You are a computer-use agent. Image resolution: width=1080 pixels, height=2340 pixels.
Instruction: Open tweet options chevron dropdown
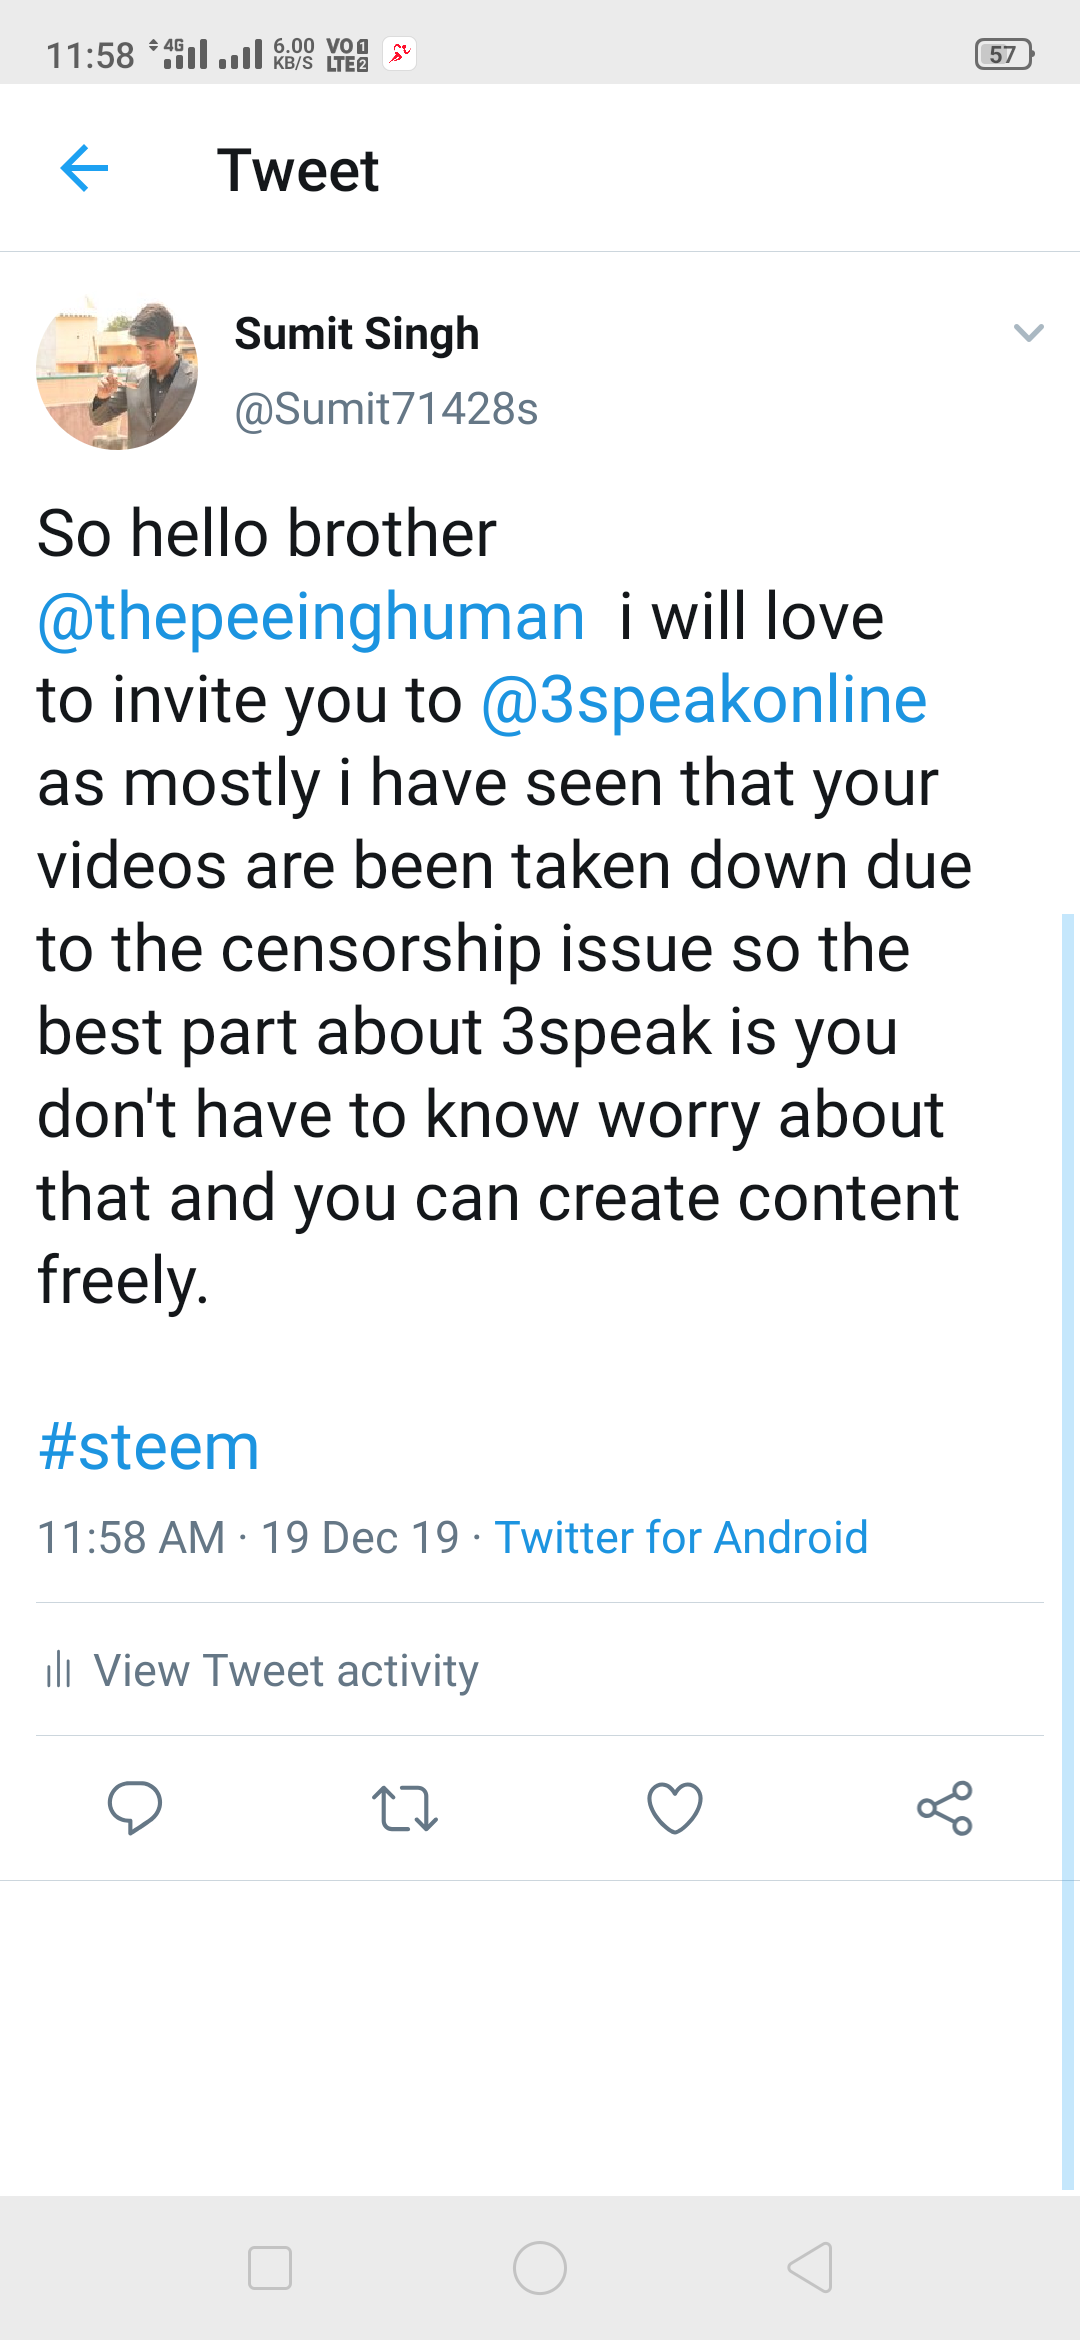point(1028,333)
